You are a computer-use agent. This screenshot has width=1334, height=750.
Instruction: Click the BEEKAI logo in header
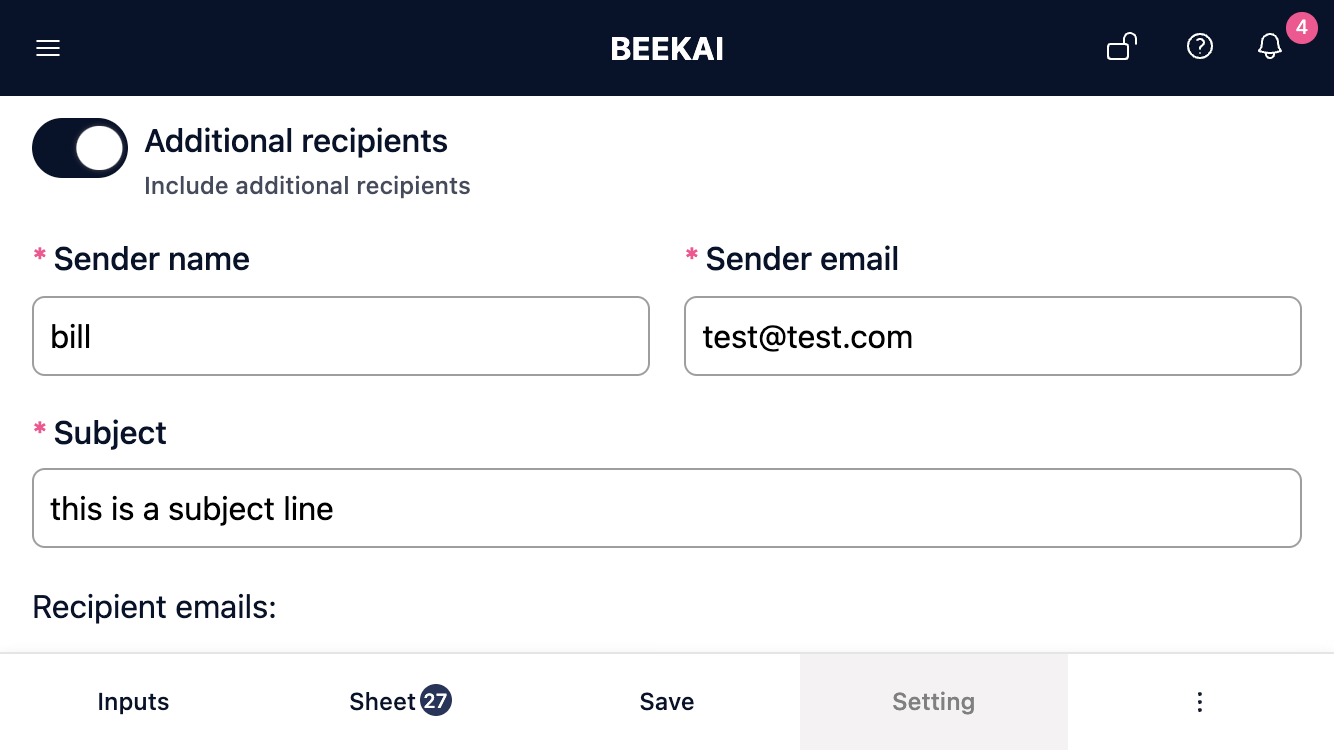click(667, 49)
